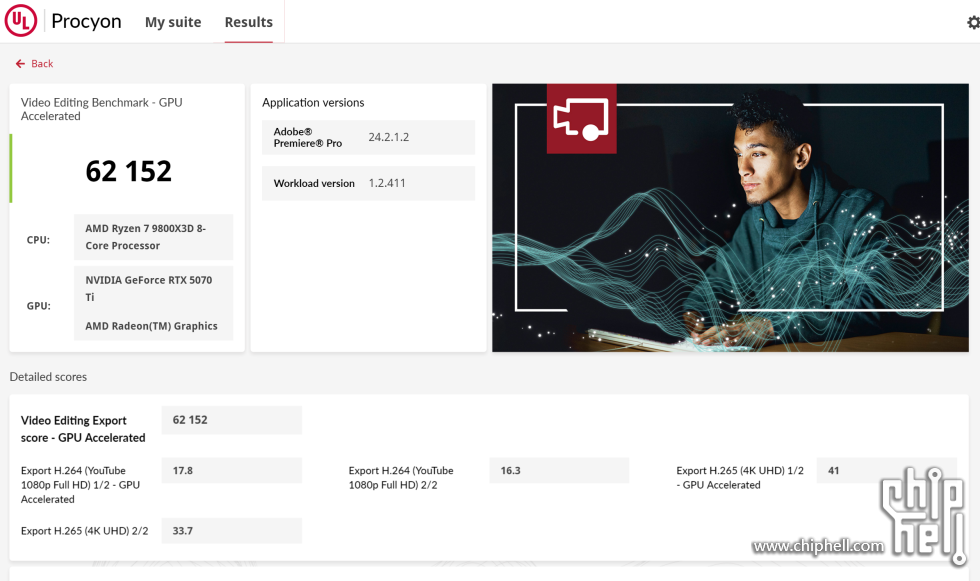Select the AMD Ryzen 7 9800X3D text
The image size is (980, 581).
[146, 237]
